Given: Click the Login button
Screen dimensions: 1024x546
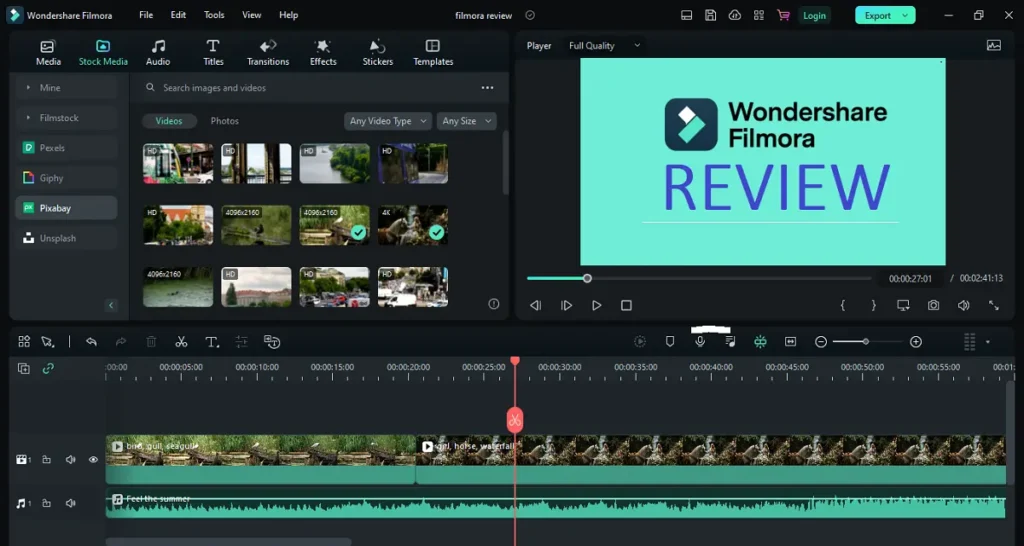Looking at the screenshot, I should [x=814, y=16].
